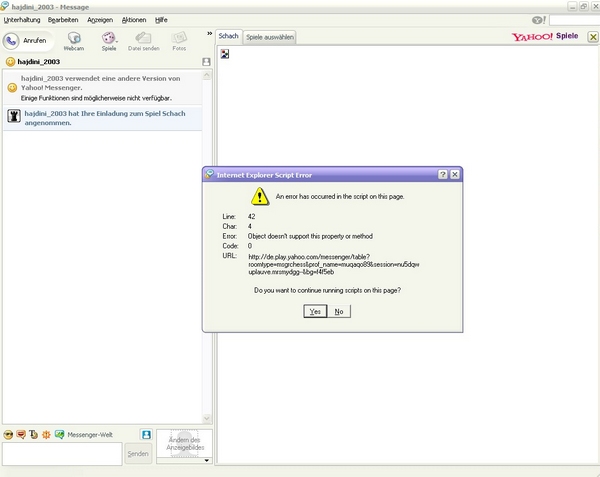Click the audibles lips icon
Image resolution: width=600 pixels, height=477 pixels.
click(x=21, y=435)
